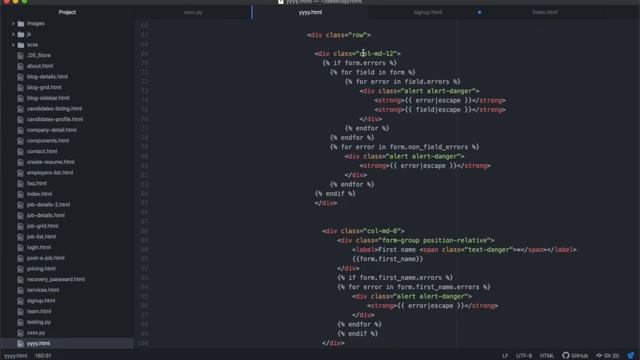Place cursor in 'col-md-12' class text

[x=378, y=53]
